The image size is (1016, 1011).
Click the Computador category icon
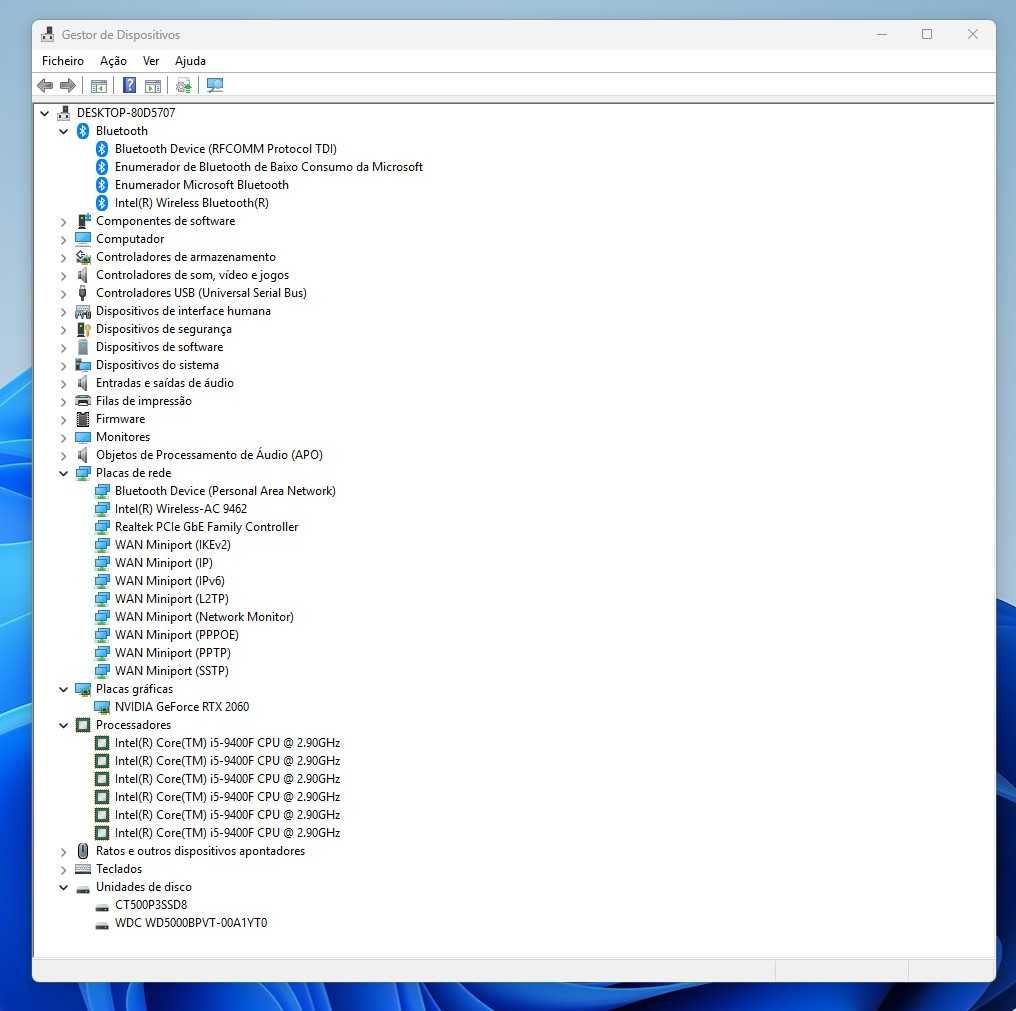tap(83, 239)
